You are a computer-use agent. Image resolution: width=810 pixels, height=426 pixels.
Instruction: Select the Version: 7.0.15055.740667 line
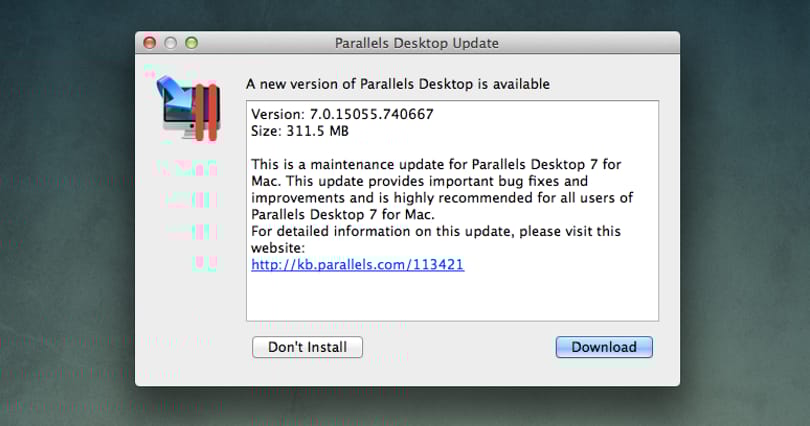coord(342,114)
